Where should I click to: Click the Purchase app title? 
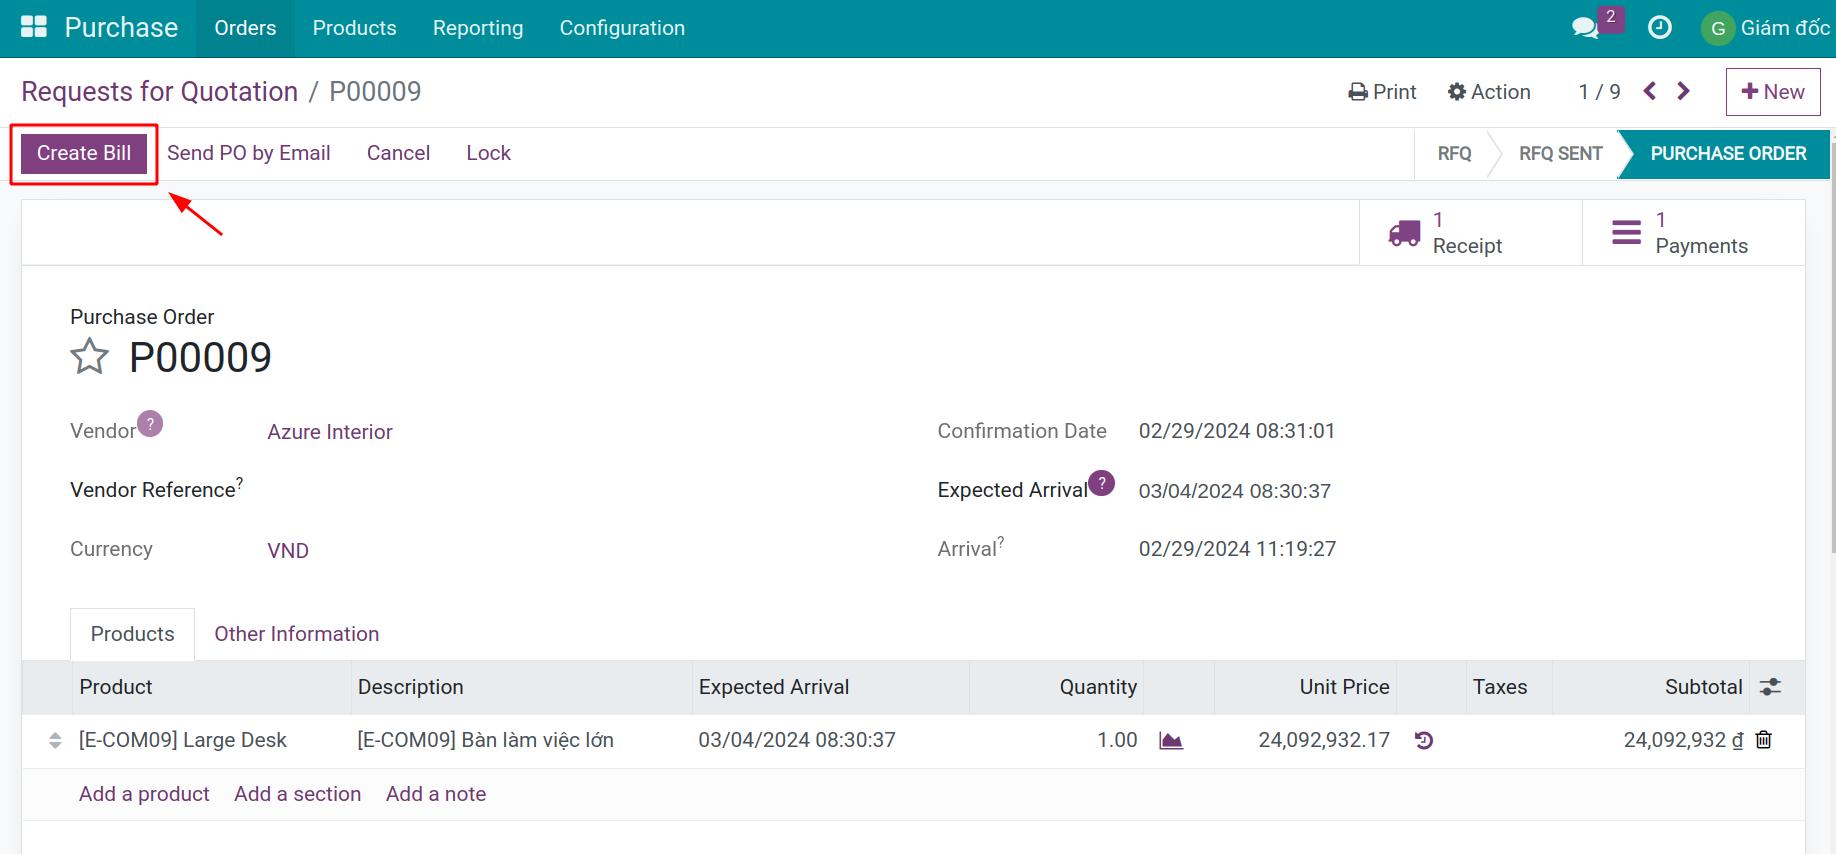[x=121, y=28]
